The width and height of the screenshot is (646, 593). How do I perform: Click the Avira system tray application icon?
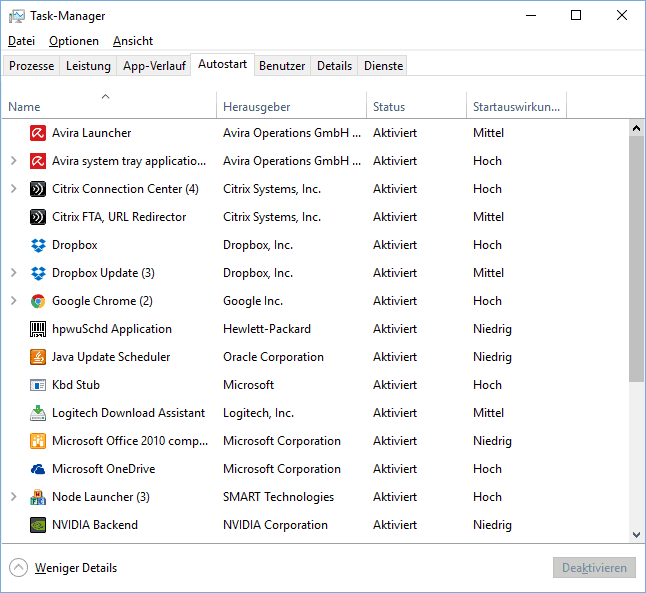pos(38,161)
